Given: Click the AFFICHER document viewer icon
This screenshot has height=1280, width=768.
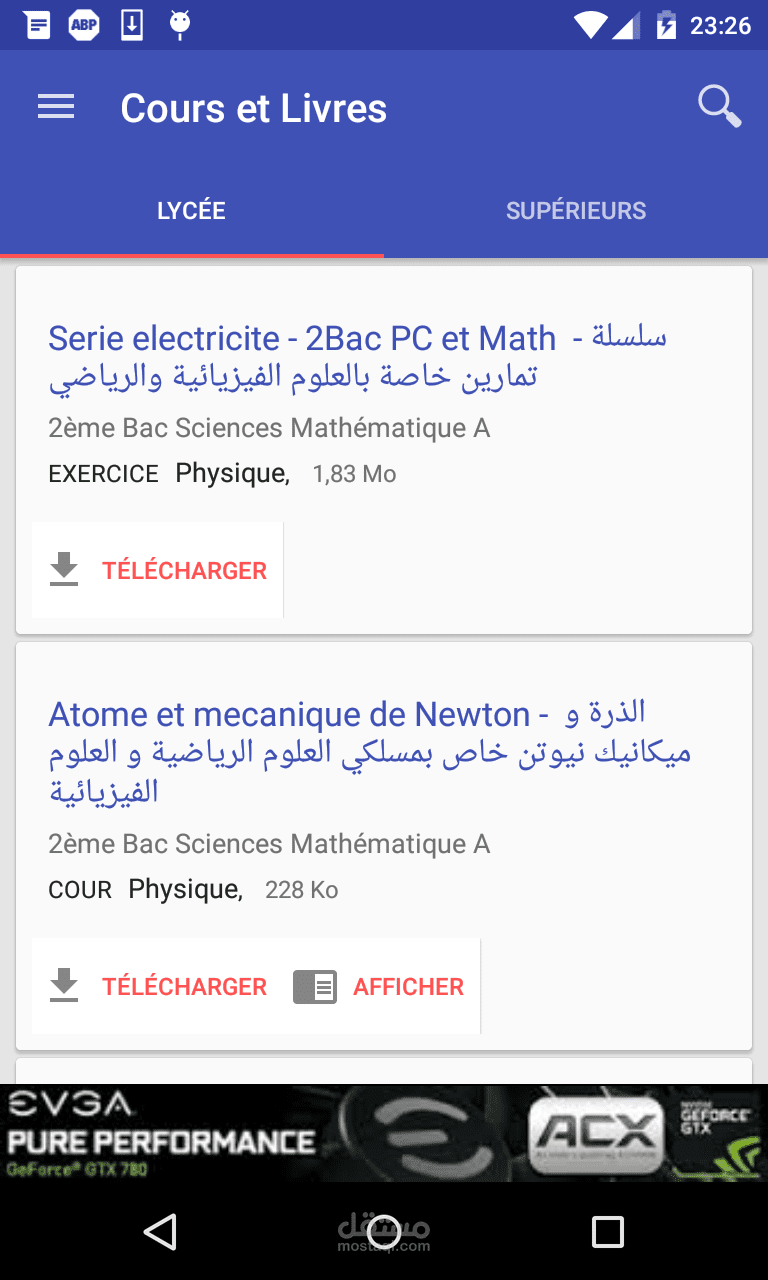Looking at the screenshot, I should (315, 987).
